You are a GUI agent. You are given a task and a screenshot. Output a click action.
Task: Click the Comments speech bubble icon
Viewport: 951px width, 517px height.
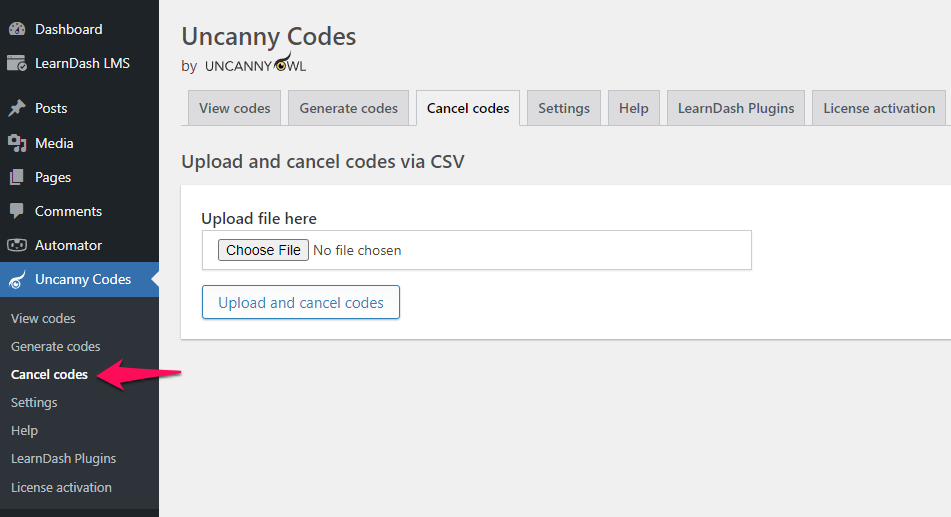coord(17,211)
